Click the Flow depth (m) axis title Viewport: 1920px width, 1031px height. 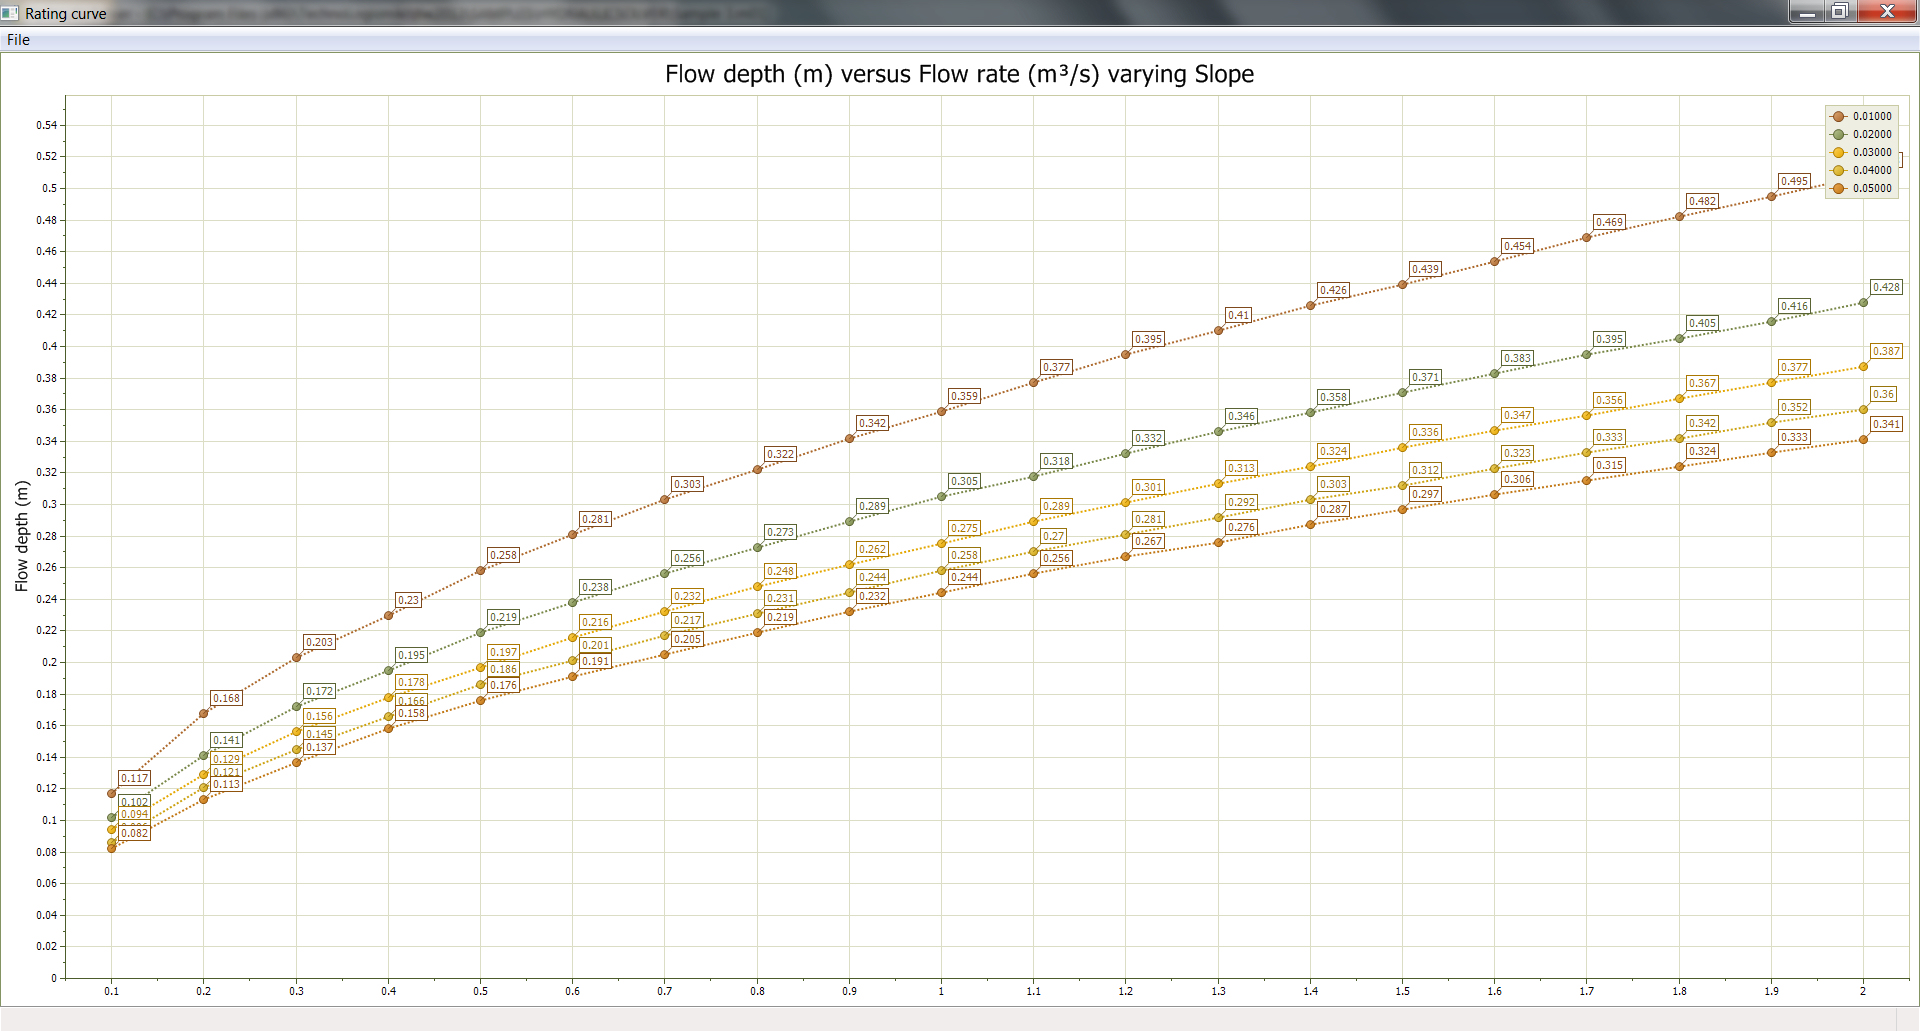coord(22,536)
